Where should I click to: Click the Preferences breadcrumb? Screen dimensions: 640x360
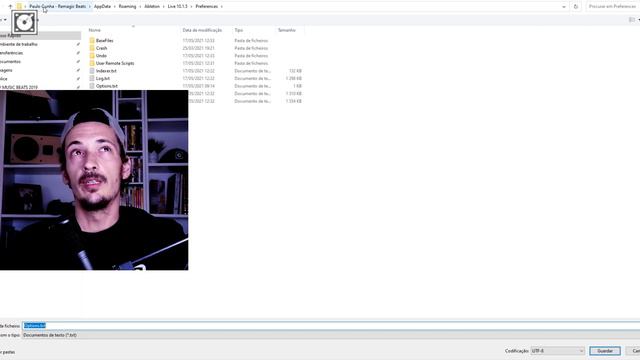point(207,7)
